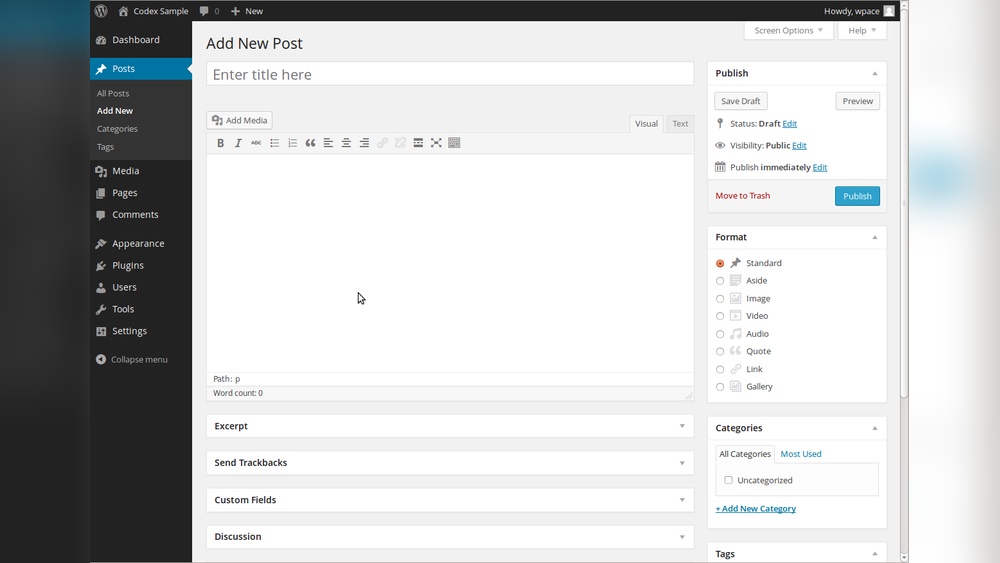The width and height of the screenshot is (1000, 563).
Task: Switch editor to Visual tab
Action: (646, 124)
